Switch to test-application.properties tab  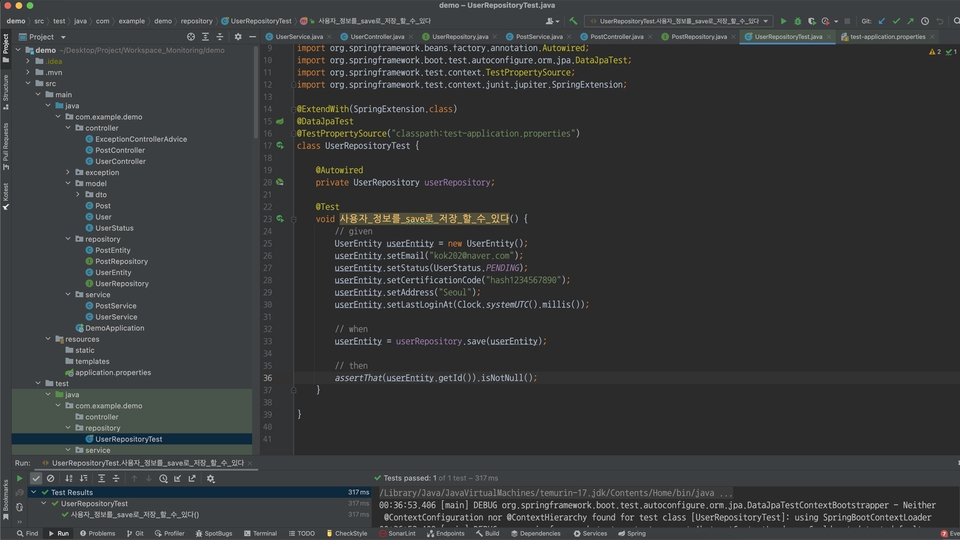887,37
